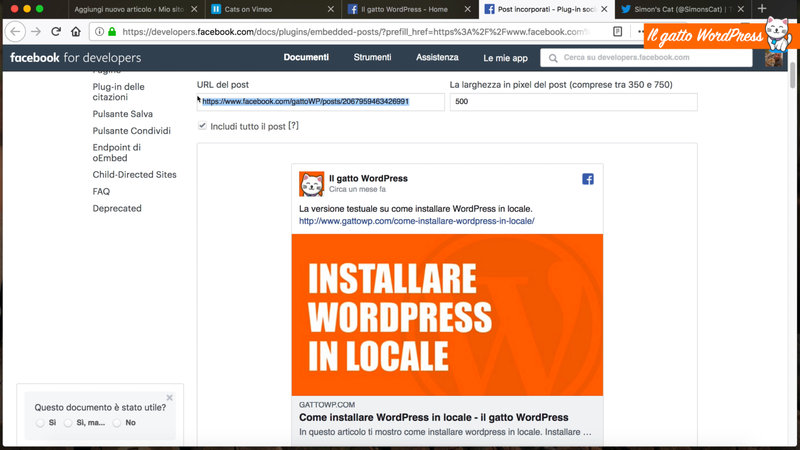Select the Sì radio button
This screenshot has height=450, width=800.
coord(40,423)
